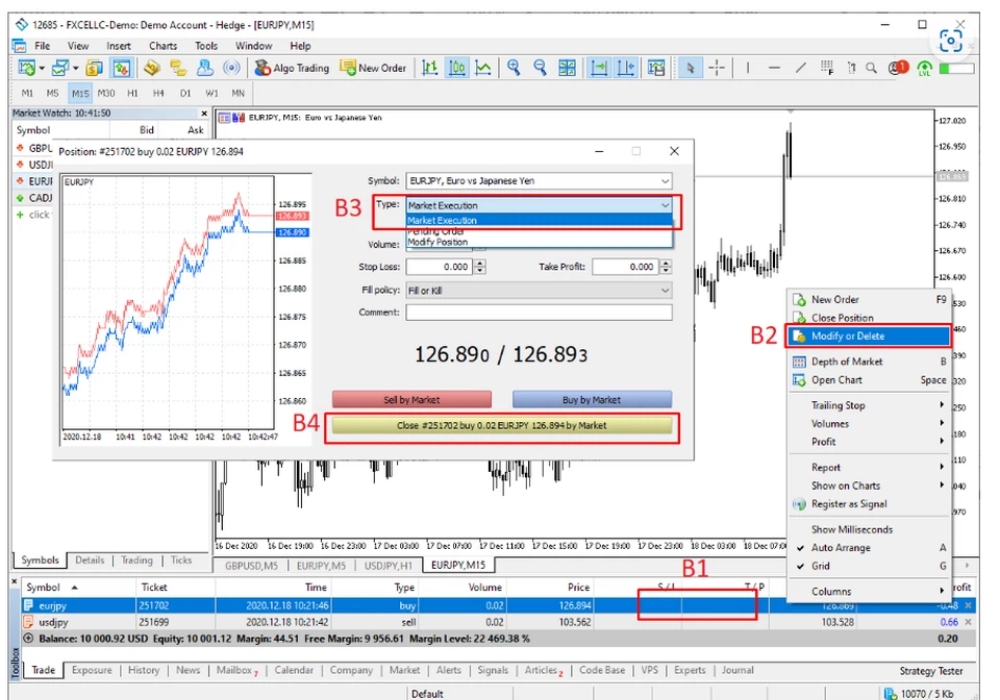Expand the Type dropdown in order dialog
The height and width of the screenshot is (700, 1000).
click(665, 205)
